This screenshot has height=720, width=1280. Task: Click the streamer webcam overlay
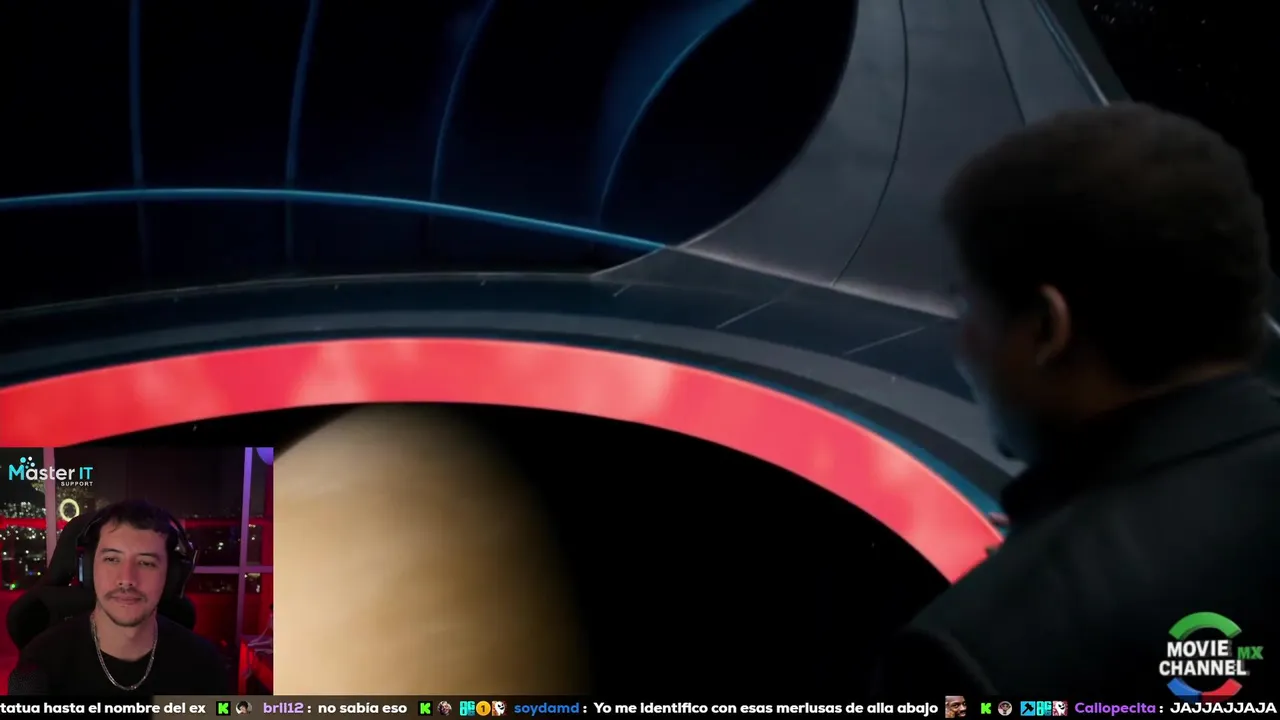[136, 571]
